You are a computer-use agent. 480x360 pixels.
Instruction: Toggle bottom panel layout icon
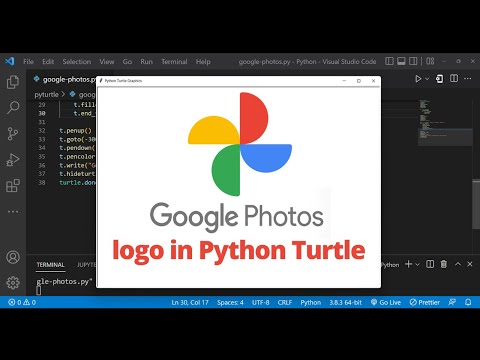point(401,61)
